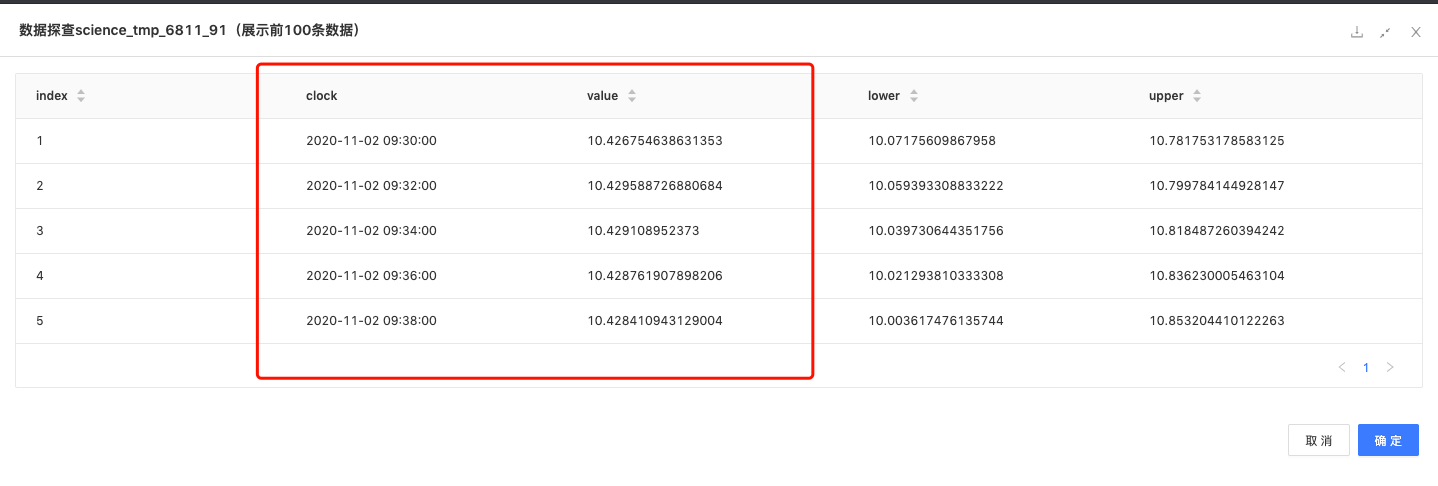The image size is (1438, 486).
Task: Sort the table by index column arrows
Action: [81, 96]
